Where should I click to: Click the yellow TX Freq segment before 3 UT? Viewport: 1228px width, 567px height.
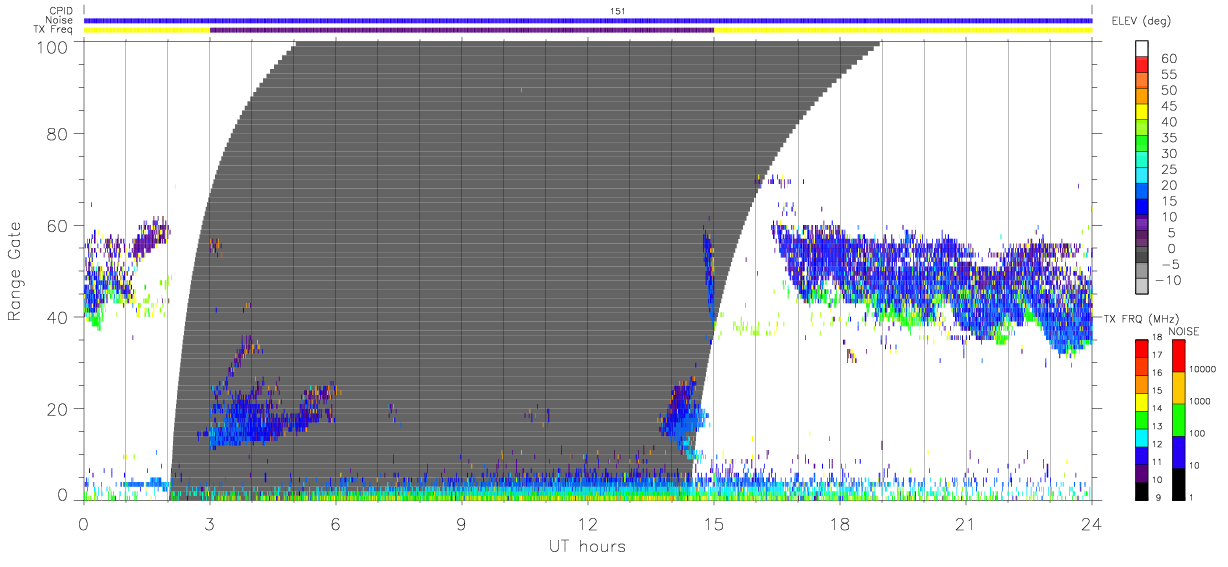pos(147,30)
